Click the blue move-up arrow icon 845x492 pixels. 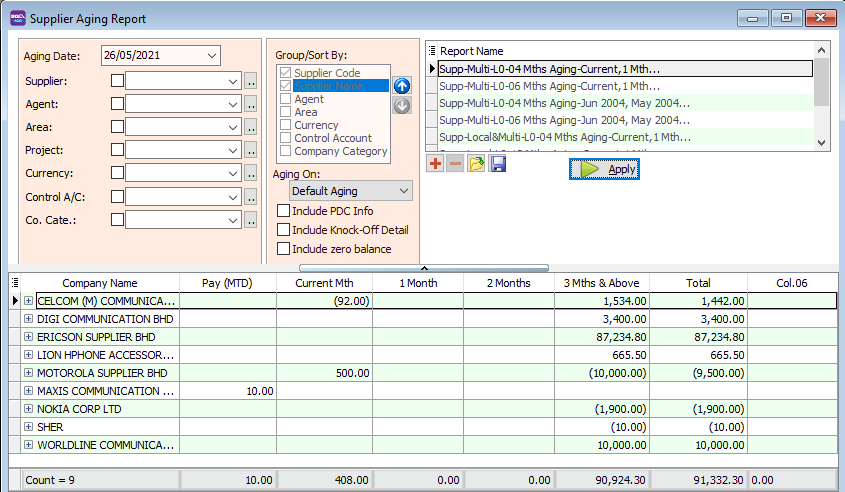coord(402,86)
